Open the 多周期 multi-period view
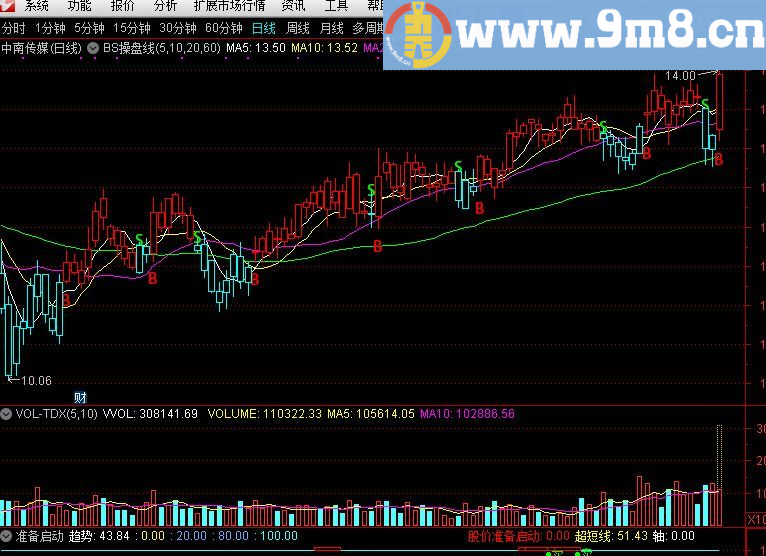Viewport: 766px width, 556px height. coord(368,28)
